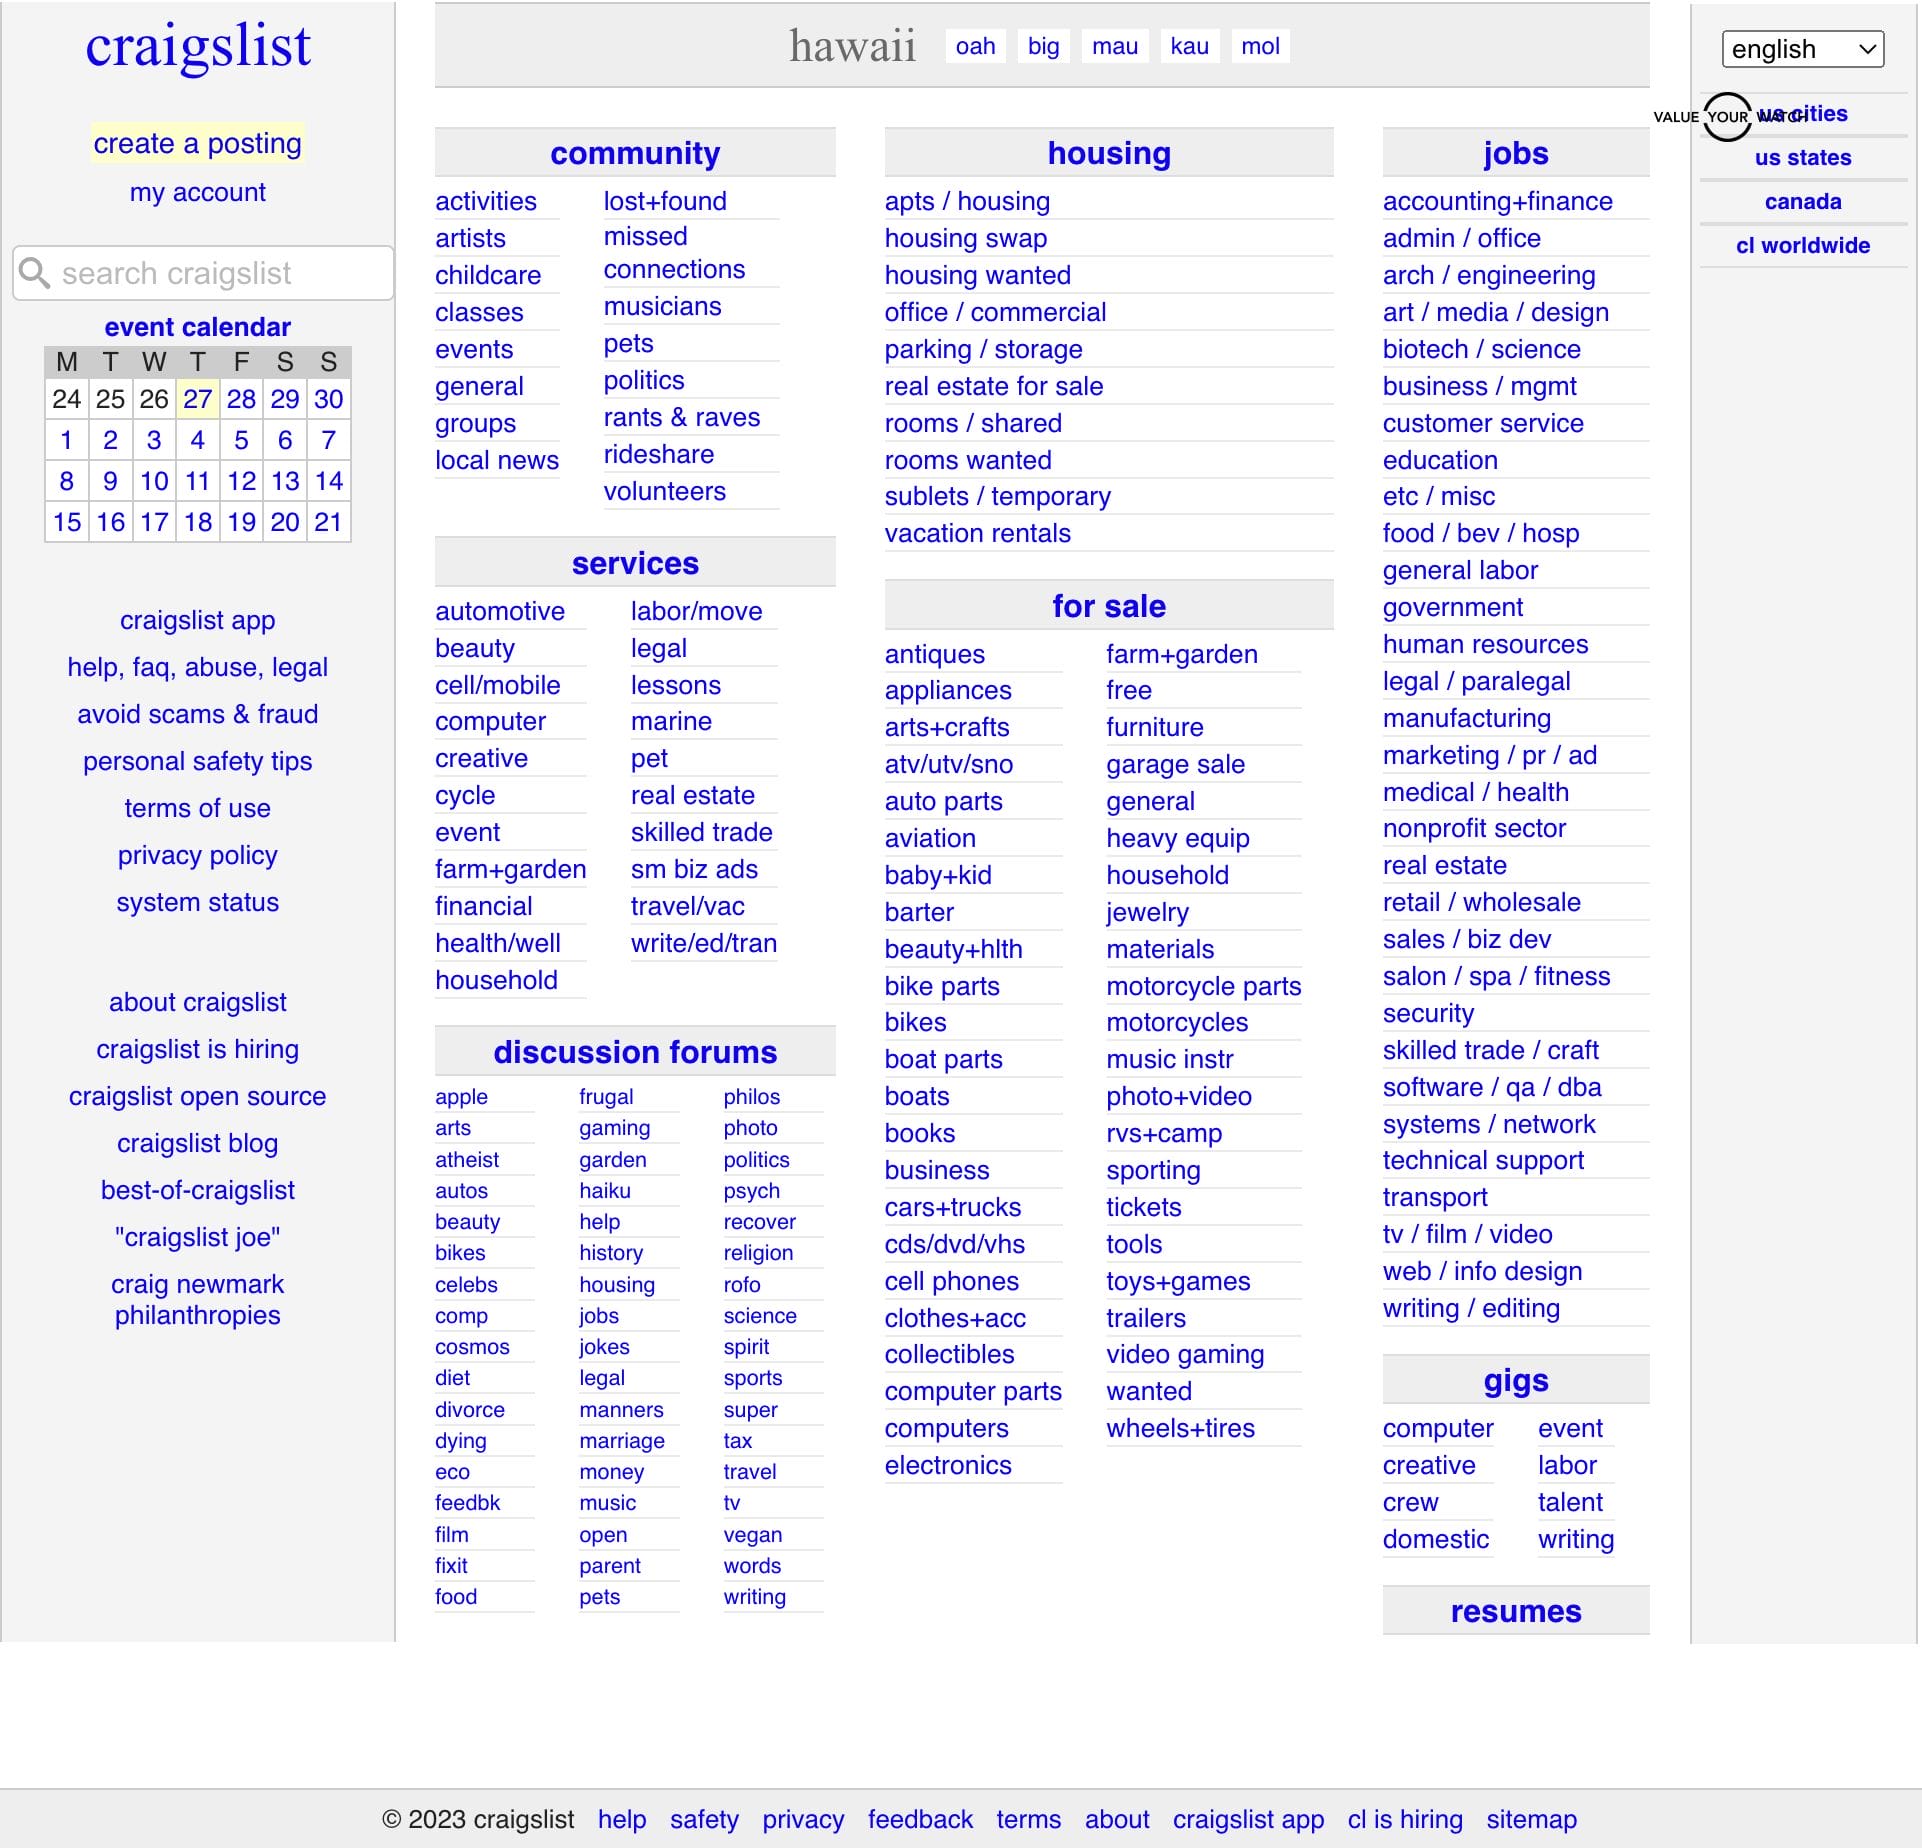Open the apts / housing category
Screen dimensions: 1922x1848
967,201
